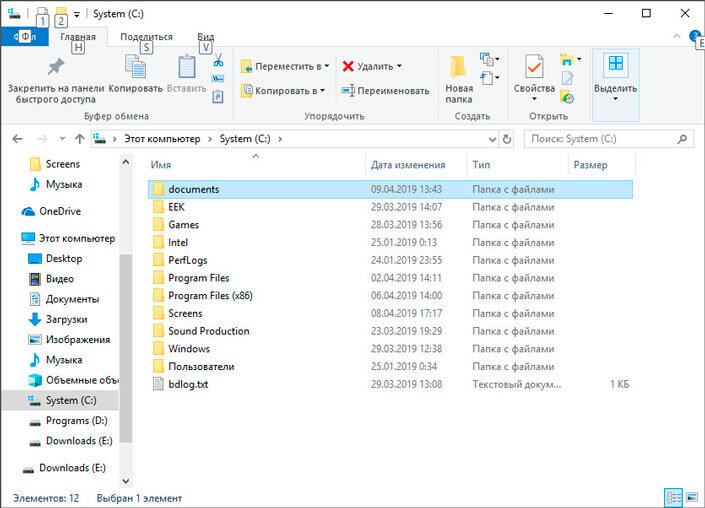Screen dimensions: 705x508
Task: Click the Pin to Quick Access icon
Action: click(x=56, y=67)
